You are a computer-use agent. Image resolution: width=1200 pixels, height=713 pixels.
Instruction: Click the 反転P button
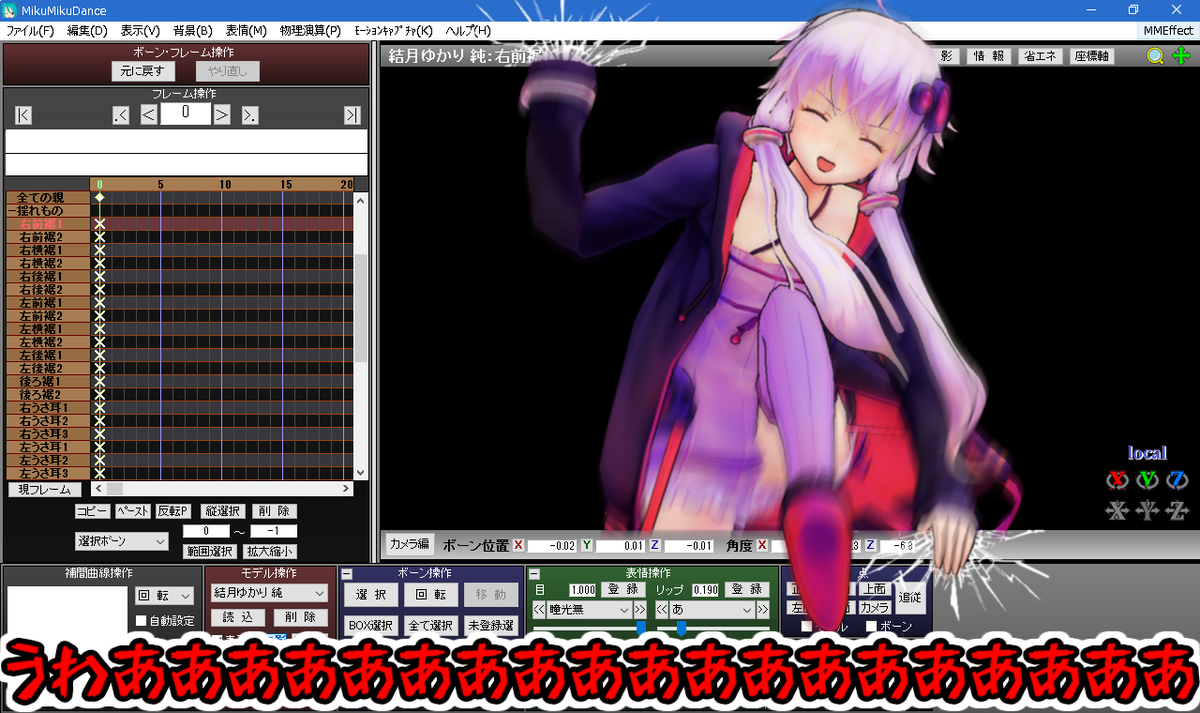point(173,511)
